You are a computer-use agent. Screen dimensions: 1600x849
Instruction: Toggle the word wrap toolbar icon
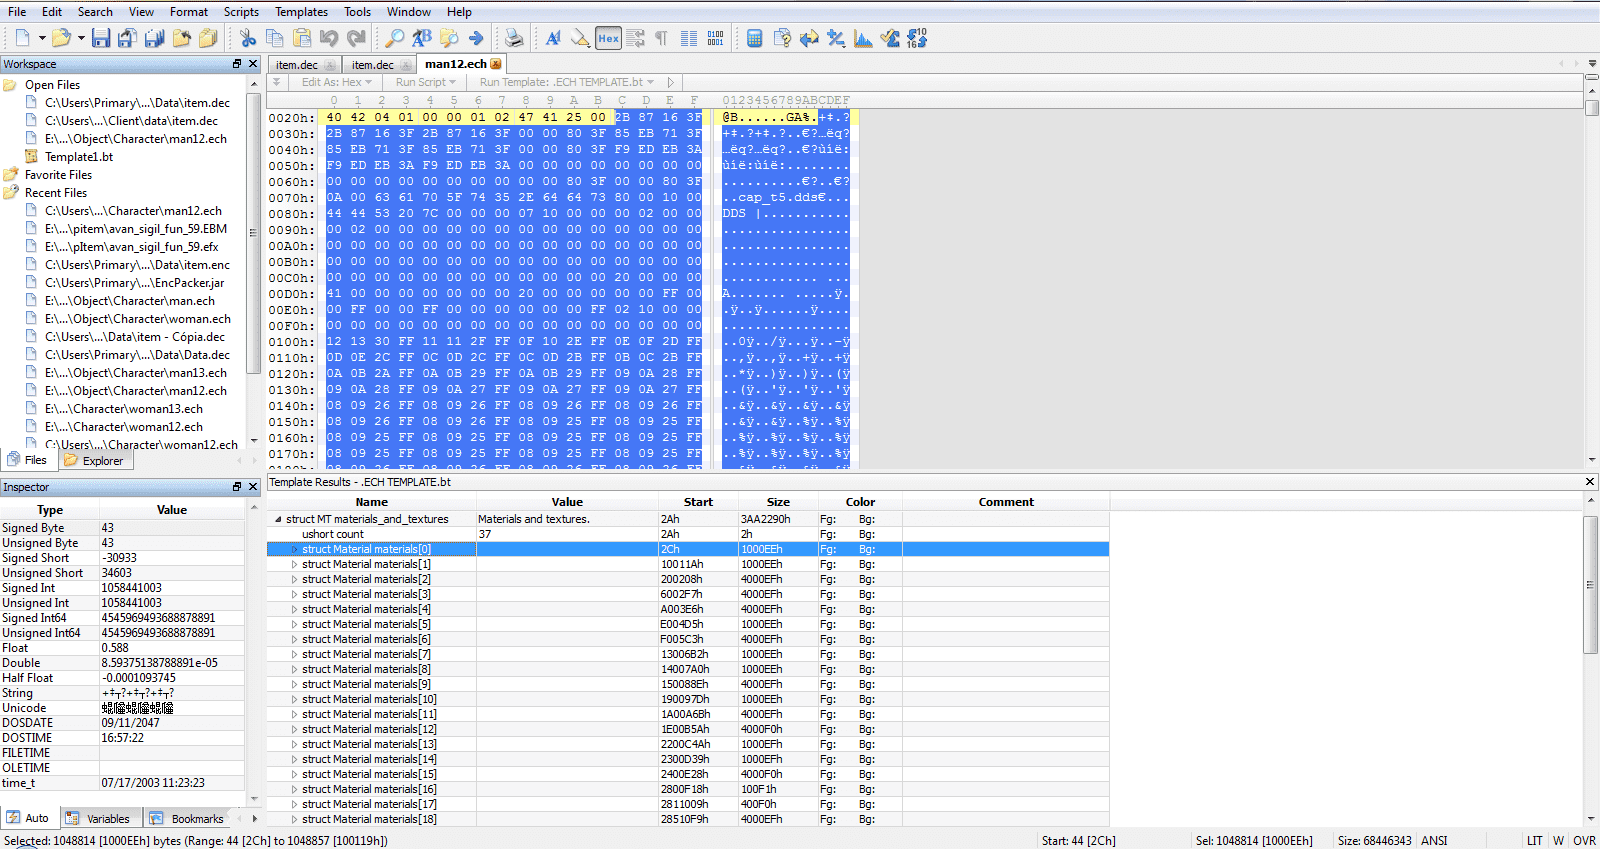click(635, 38)
